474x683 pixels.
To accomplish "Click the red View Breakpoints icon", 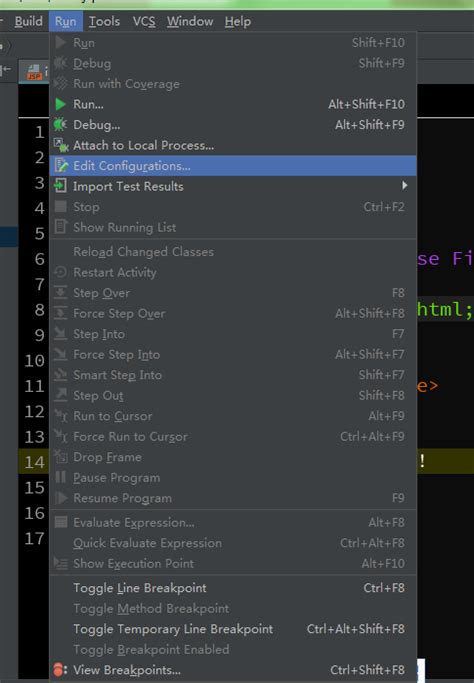I will point(60,669).
